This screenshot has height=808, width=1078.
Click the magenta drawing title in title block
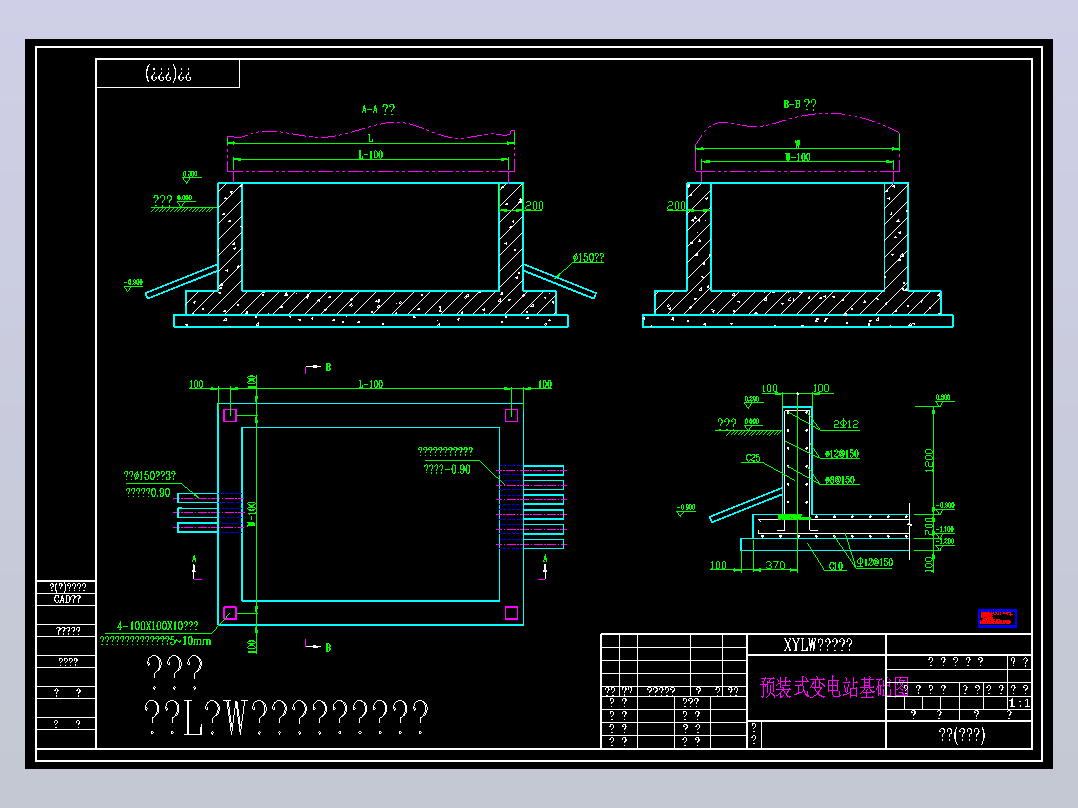[x=834, y=687]
